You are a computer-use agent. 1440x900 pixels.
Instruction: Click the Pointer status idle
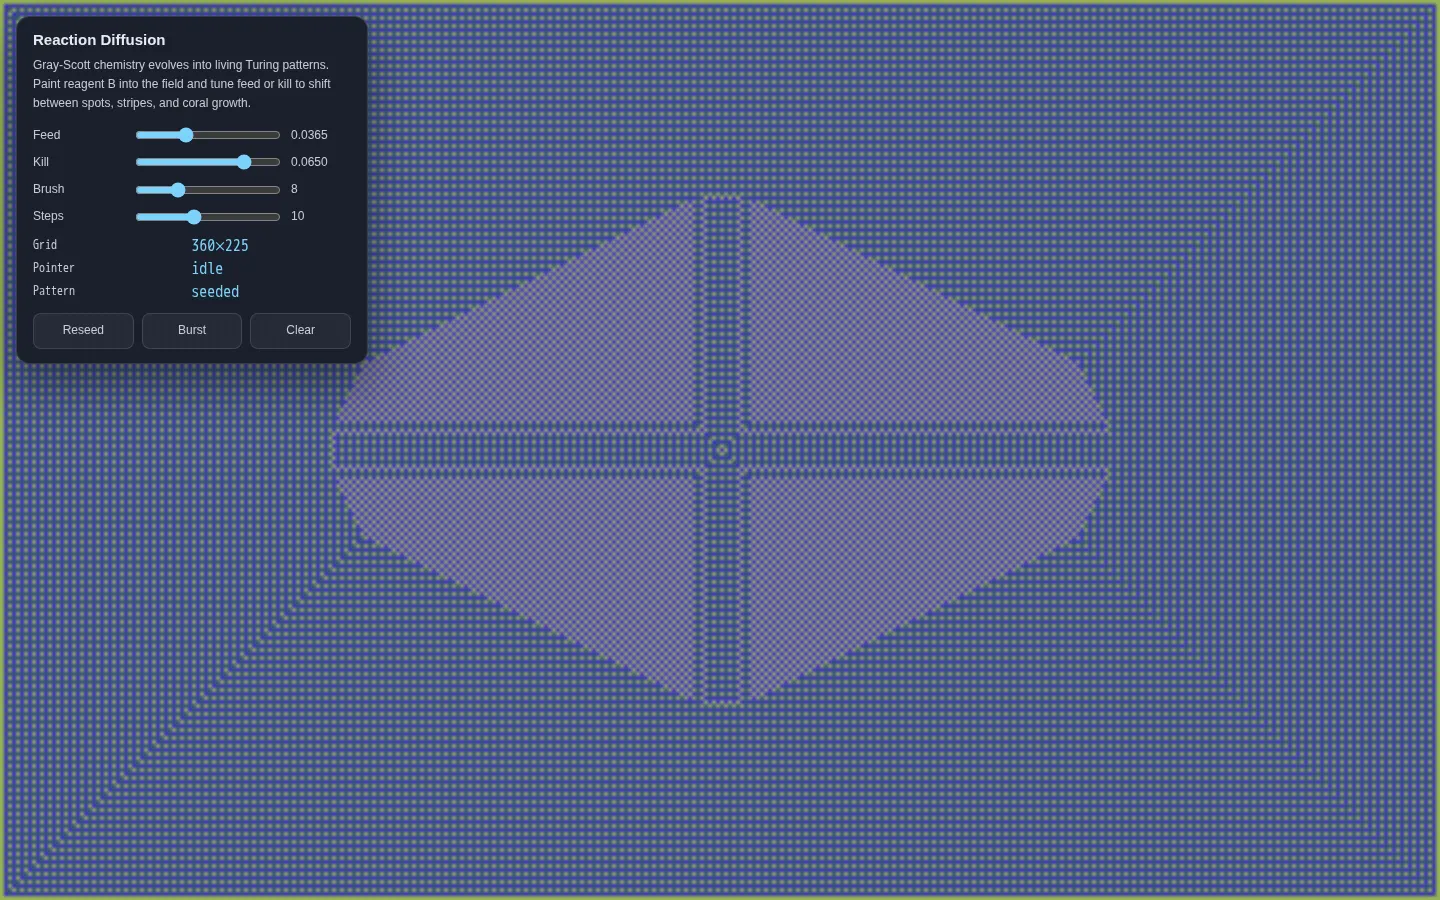click(x=207, y=268)
